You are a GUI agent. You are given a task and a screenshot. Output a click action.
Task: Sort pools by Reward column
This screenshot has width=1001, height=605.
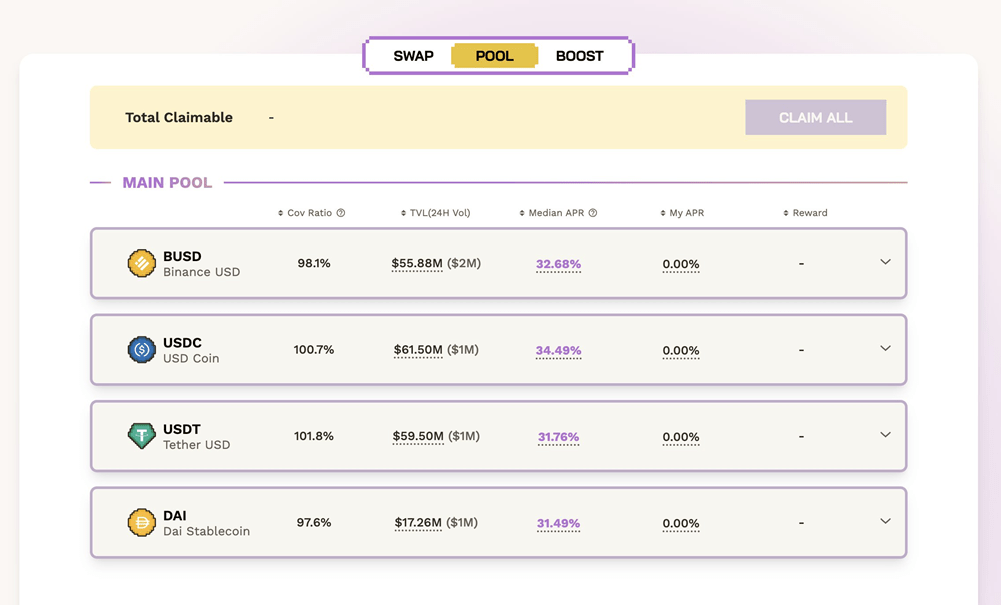pos(806,213)
